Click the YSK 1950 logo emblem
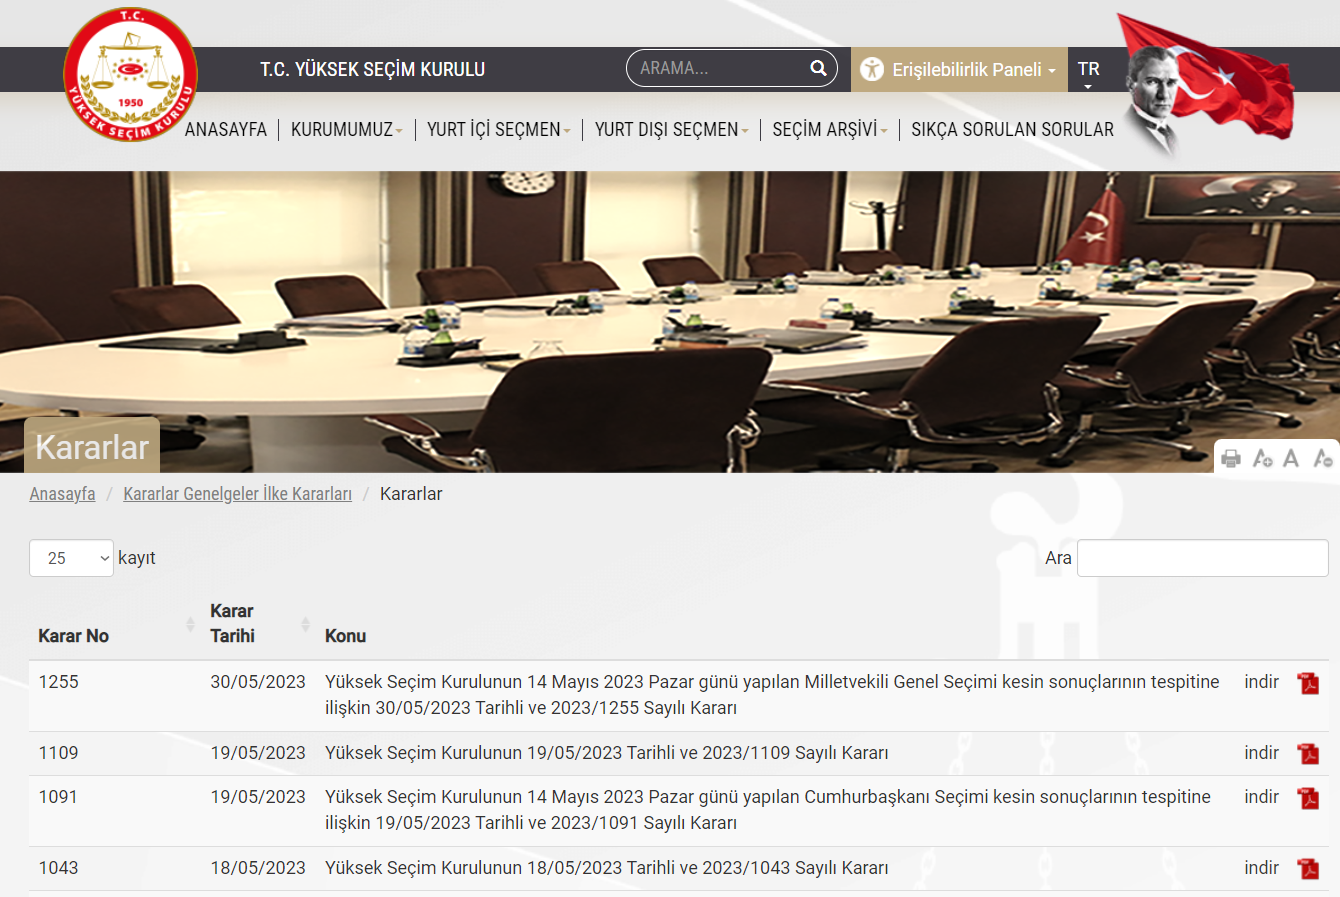Image resolution: width=1340 pixels, height=897 pixels. pos(130,75)
